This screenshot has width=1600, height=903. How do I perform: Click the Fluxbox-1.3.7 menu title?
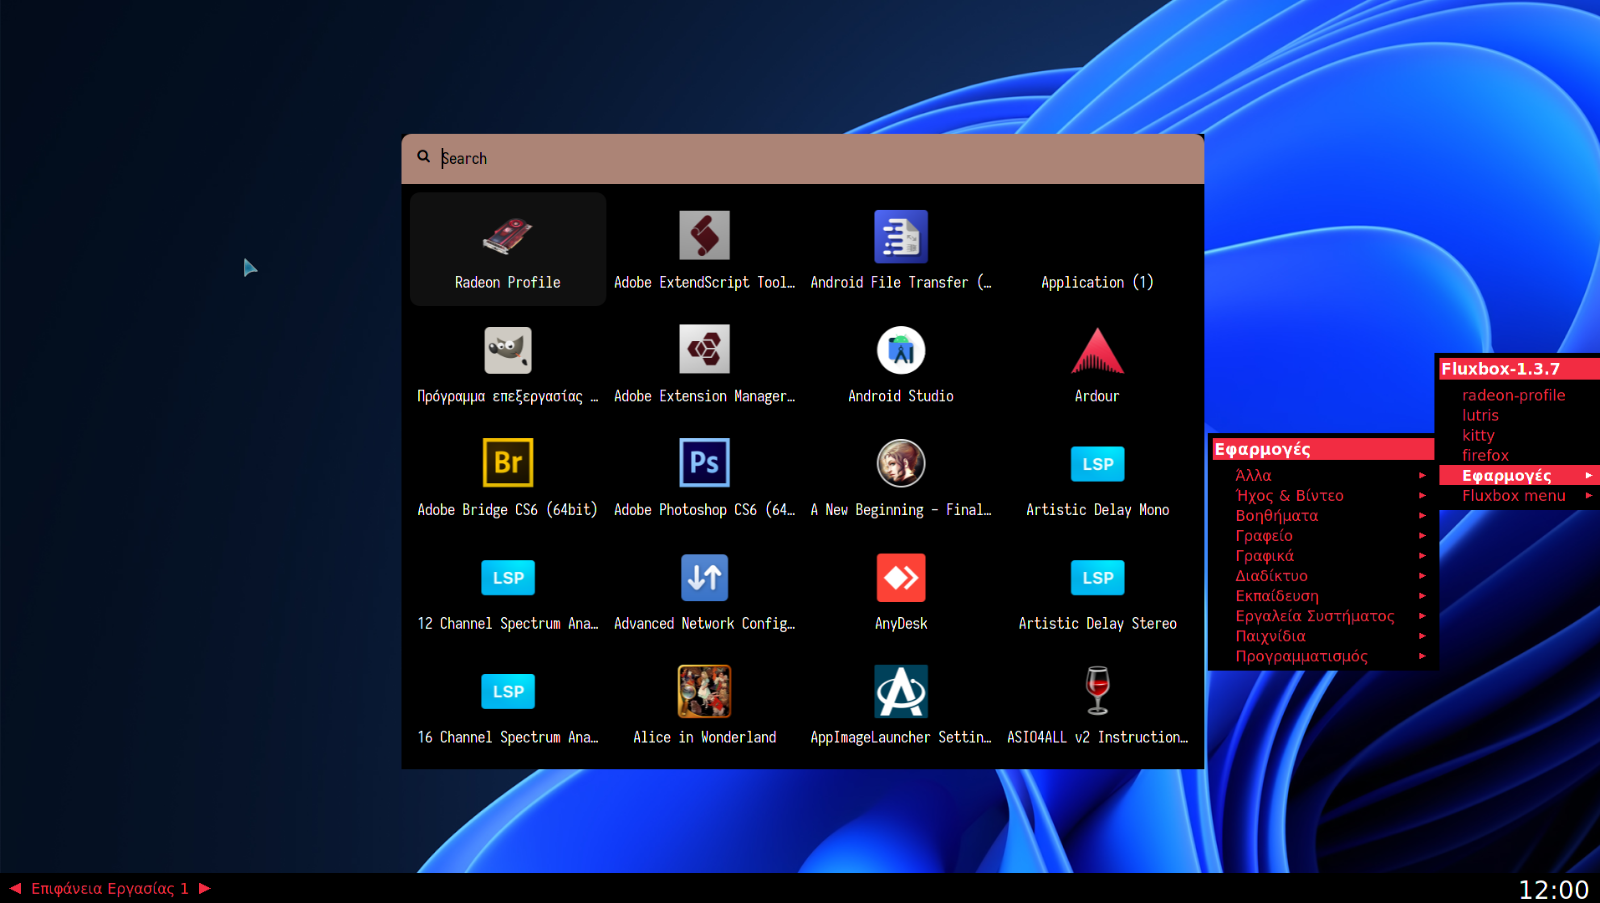pyautogui.click(x=1519, y=369)
